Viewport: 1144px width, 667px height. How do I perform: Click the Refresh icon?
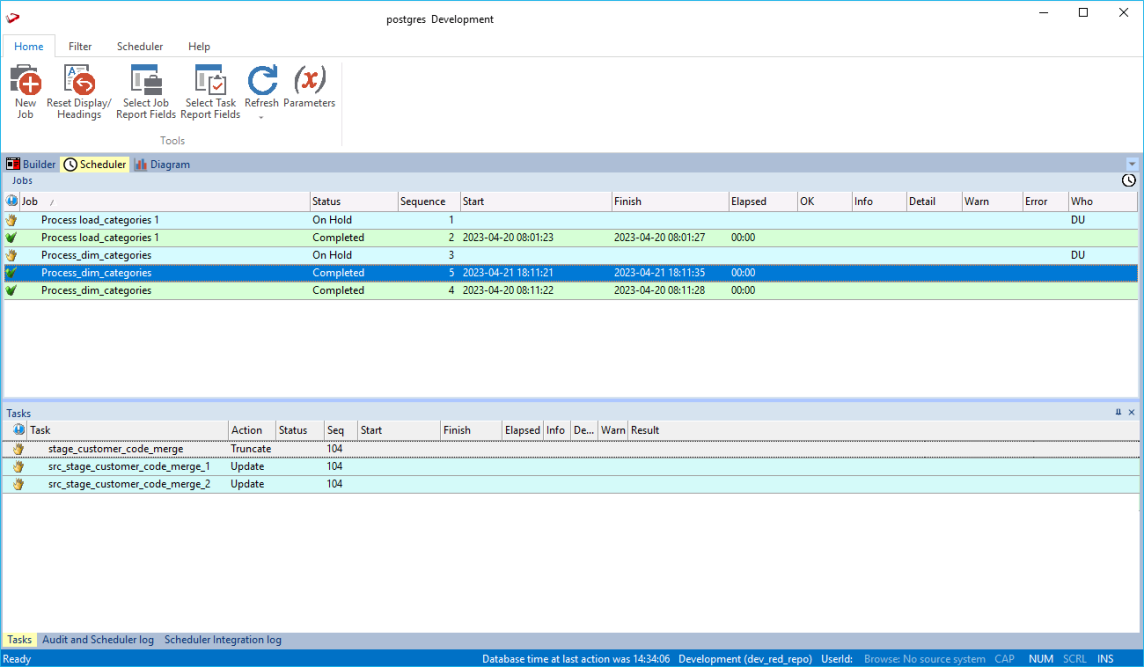click(x=262, y=81)
